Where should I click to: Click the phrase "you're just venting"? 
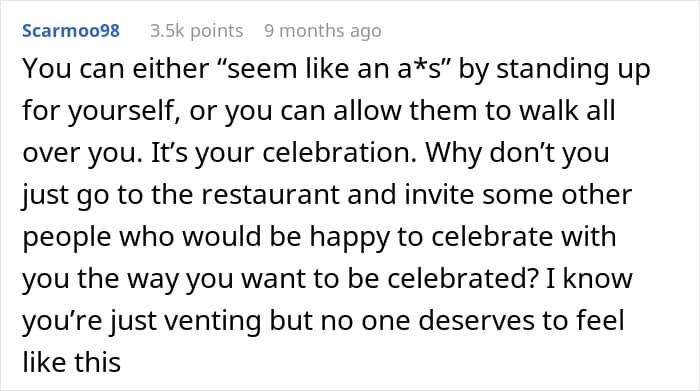[x=142, y=321]
